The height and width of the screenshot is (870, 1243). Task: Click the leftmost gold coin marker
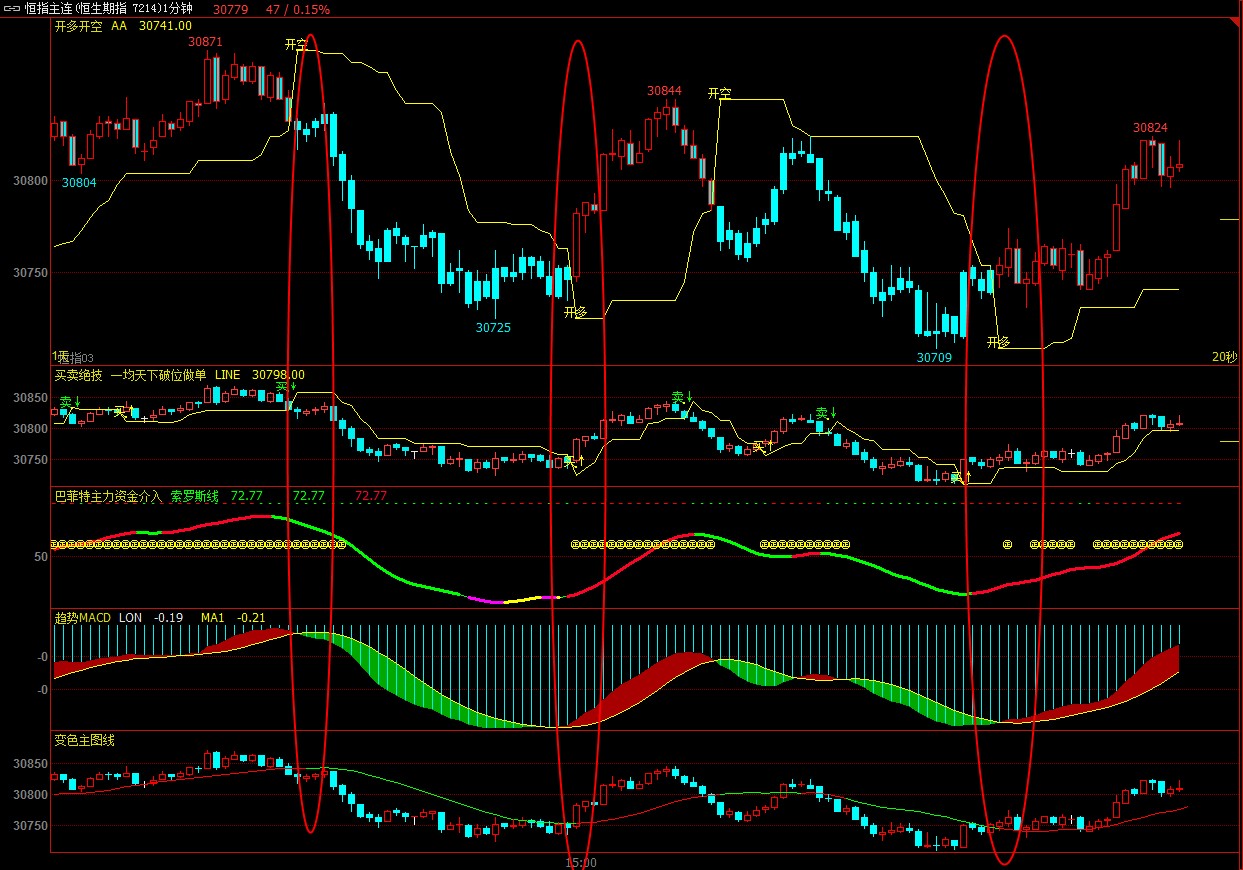tap(57, 544)
